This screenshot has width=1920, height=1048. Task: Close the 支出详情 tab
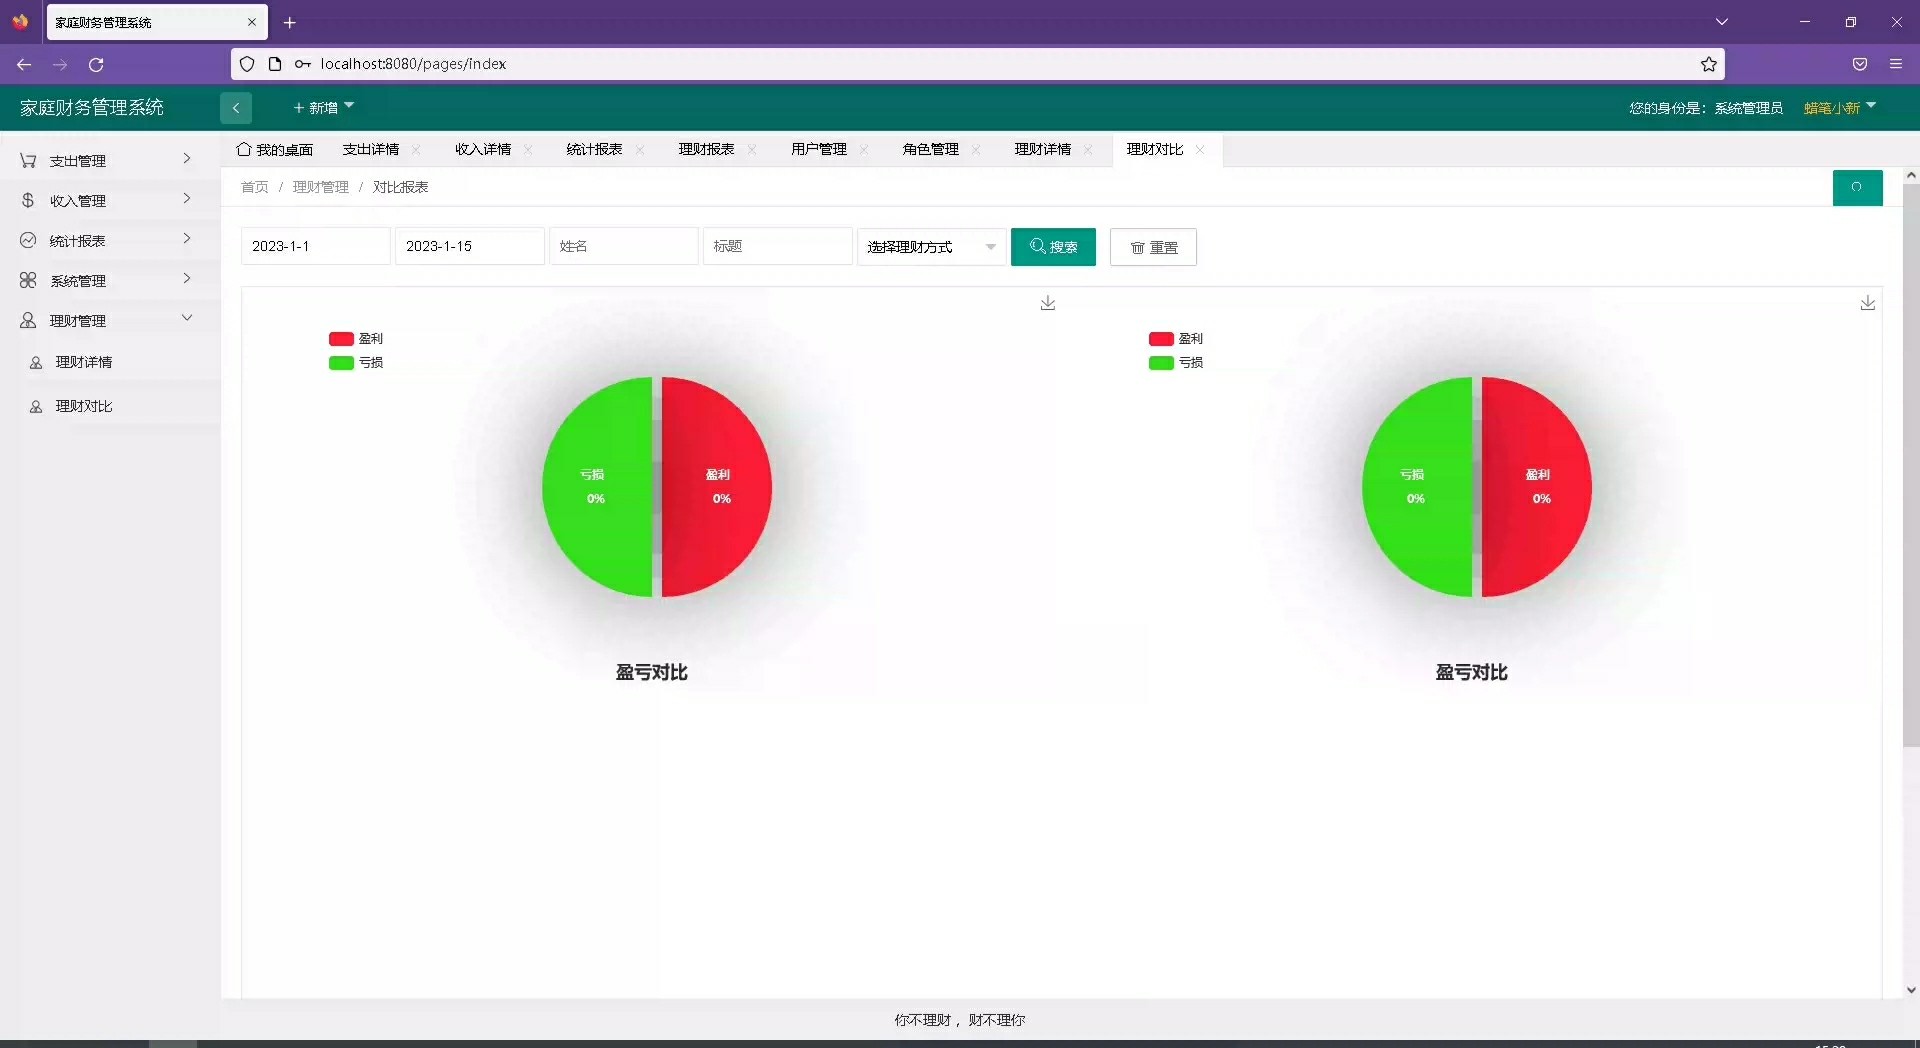[x=416, y=150]
